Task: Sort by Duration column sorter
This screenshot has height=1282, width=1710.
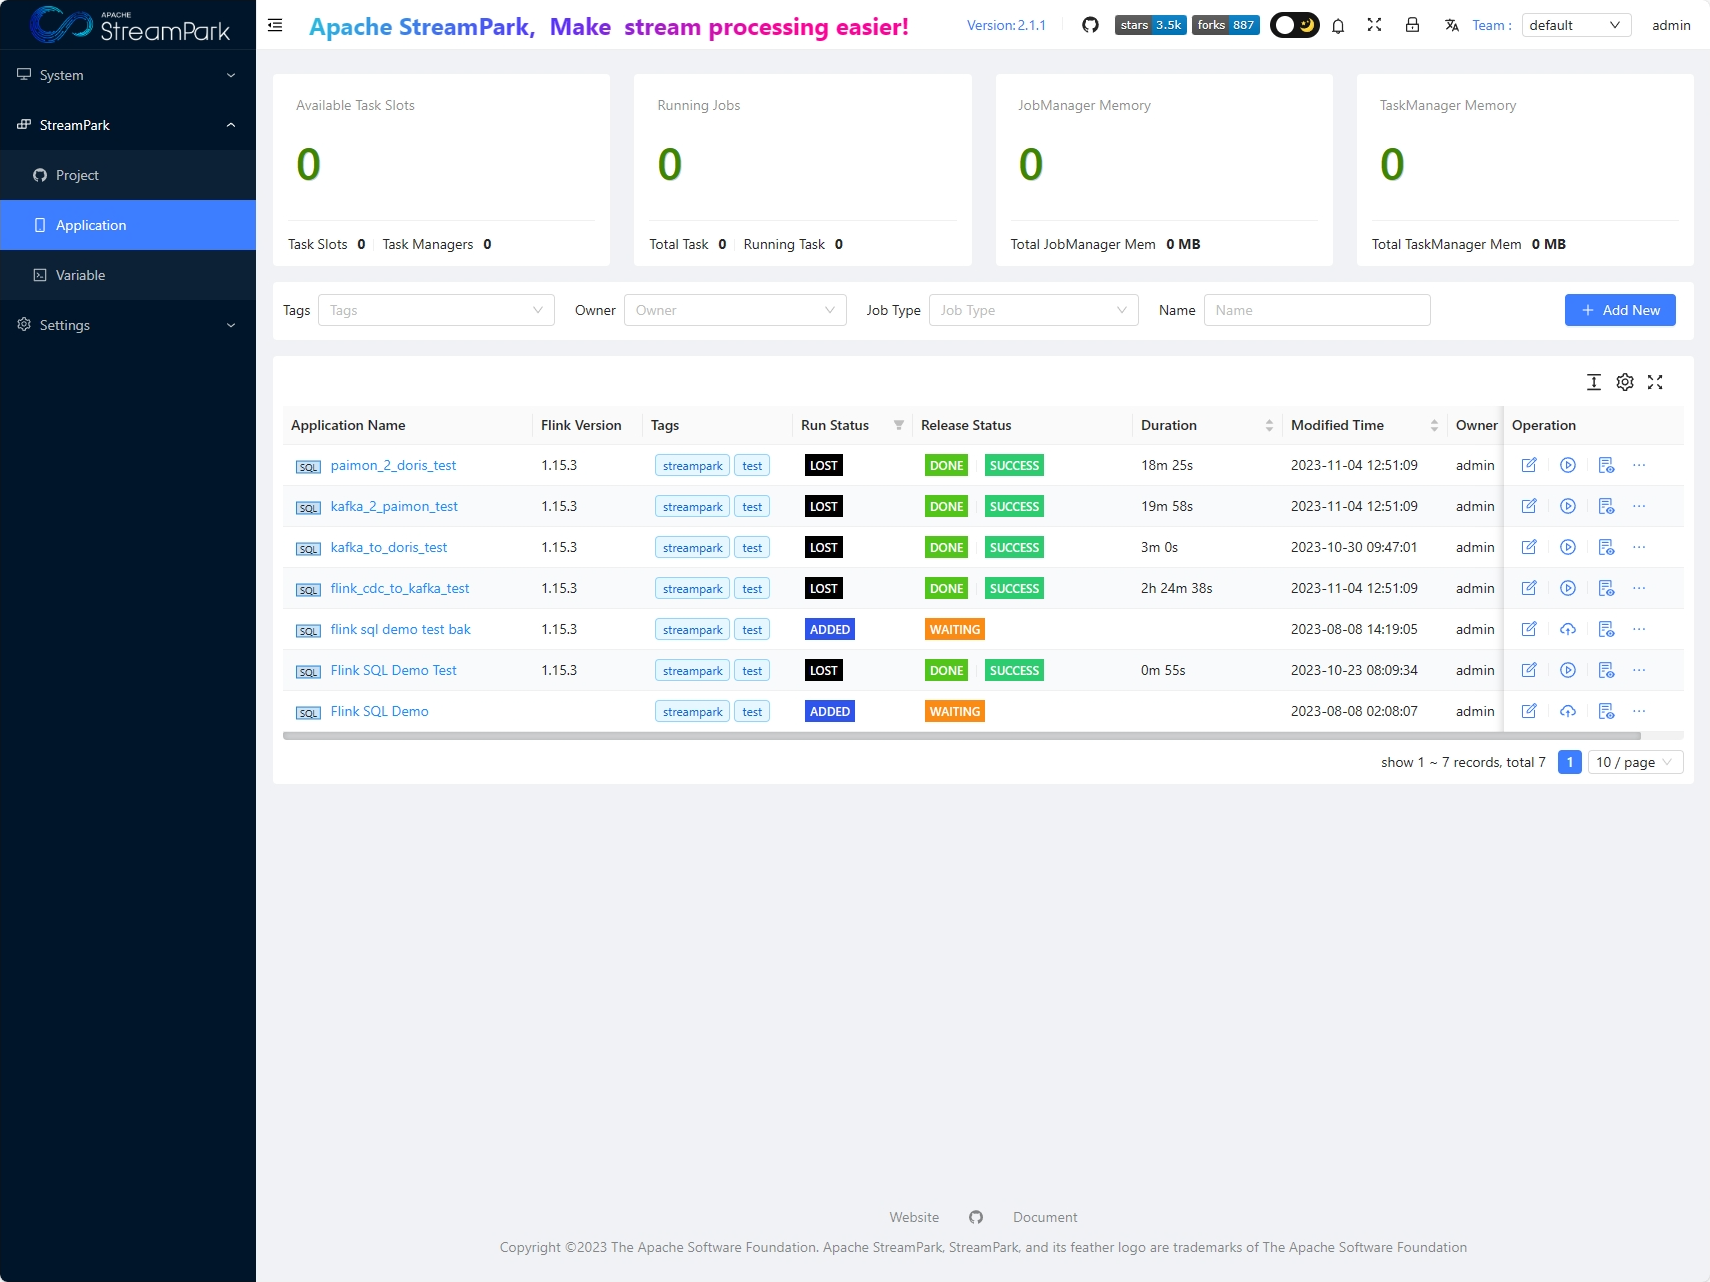Action: click(x=1269, y=425)
